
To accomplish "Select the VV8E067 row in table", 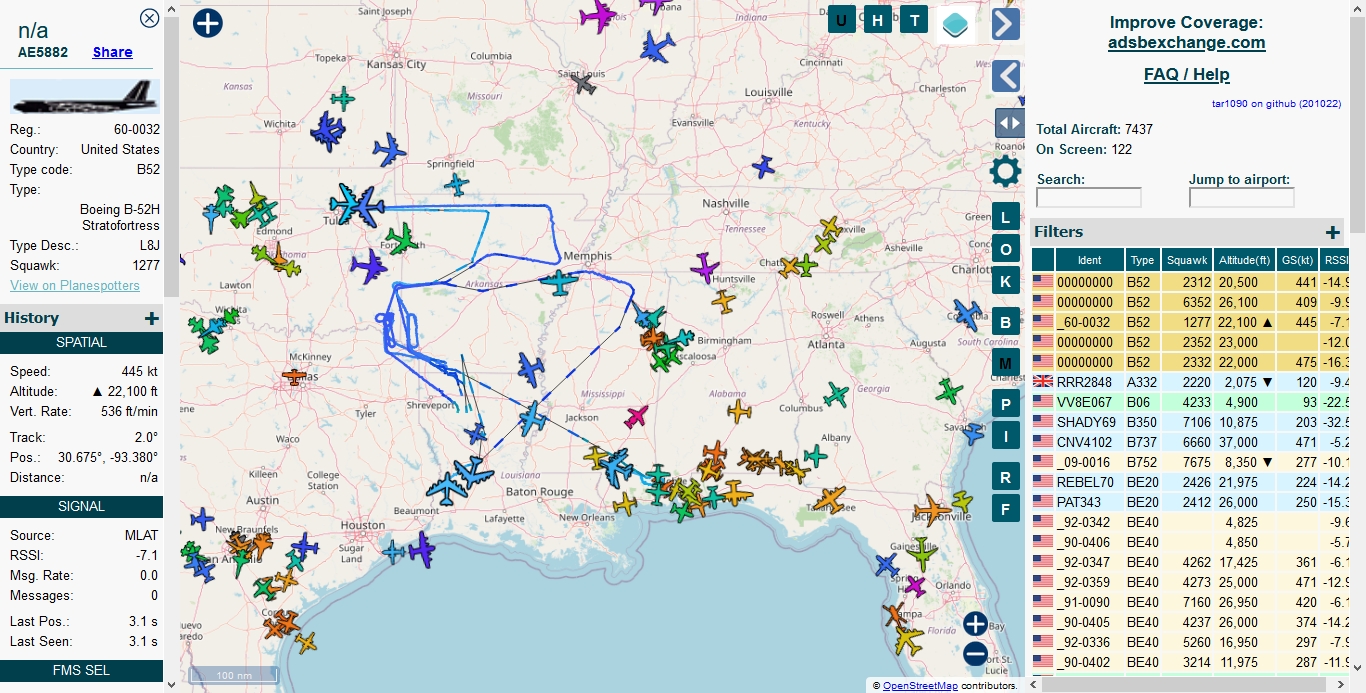I will [1191, 402].
